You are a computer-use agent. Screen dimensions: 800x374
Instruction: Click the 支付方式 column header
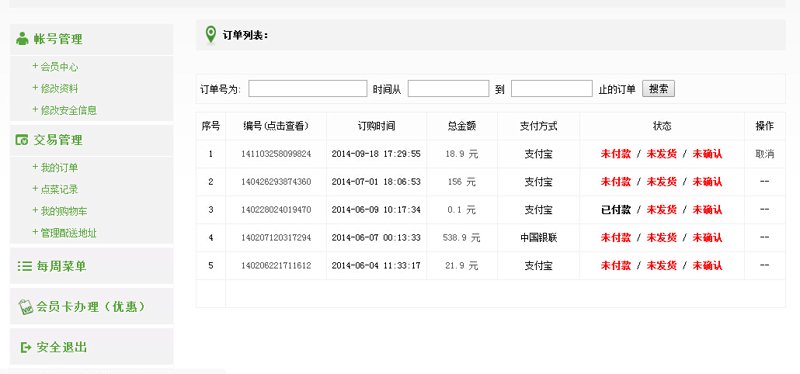[x=538, y=126]
